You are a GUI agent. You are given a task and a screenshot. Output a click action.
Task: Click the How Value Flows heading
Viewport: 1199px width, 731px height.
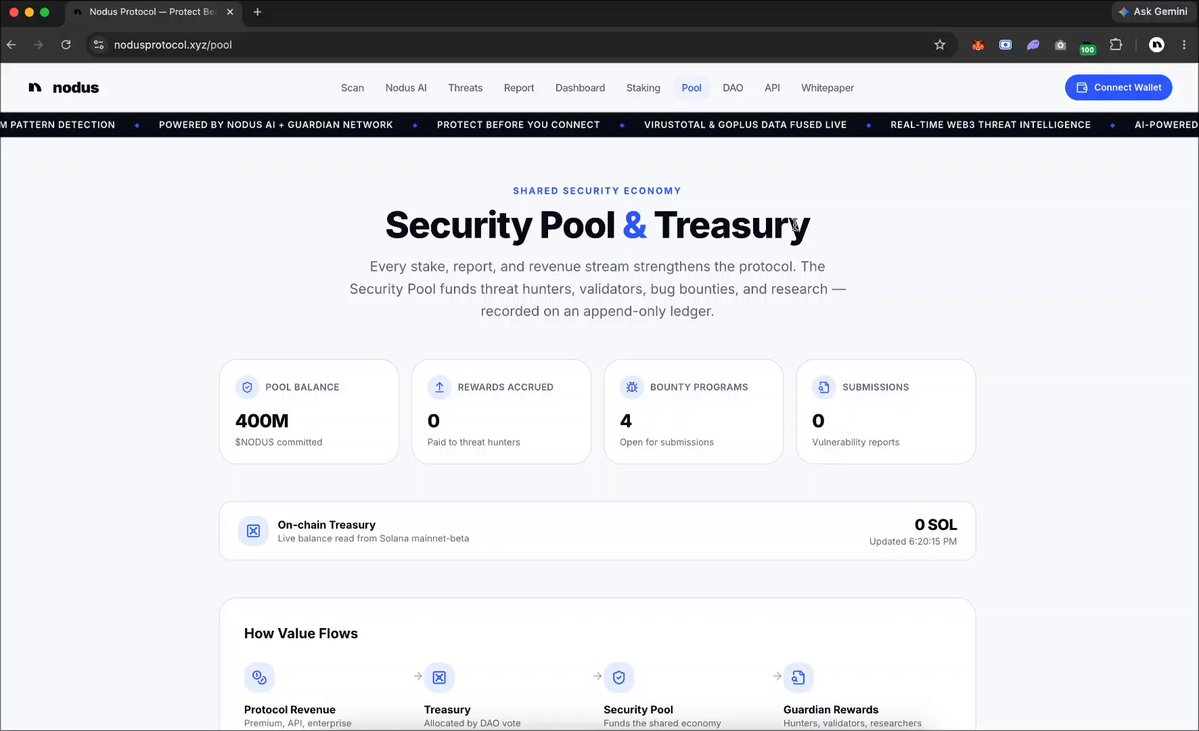coord(301,633)
